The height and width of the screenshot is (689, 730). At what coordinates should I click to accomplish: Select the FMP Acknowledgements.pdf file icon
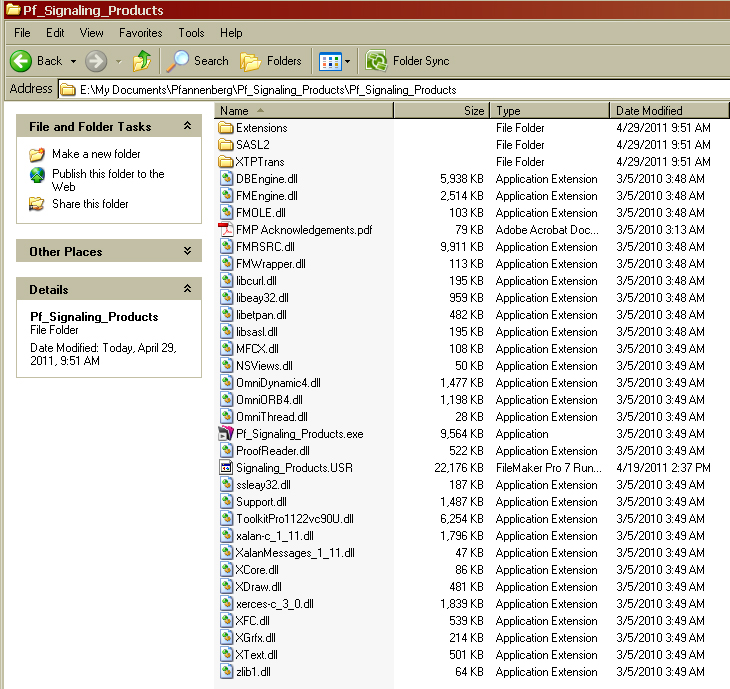226,230
